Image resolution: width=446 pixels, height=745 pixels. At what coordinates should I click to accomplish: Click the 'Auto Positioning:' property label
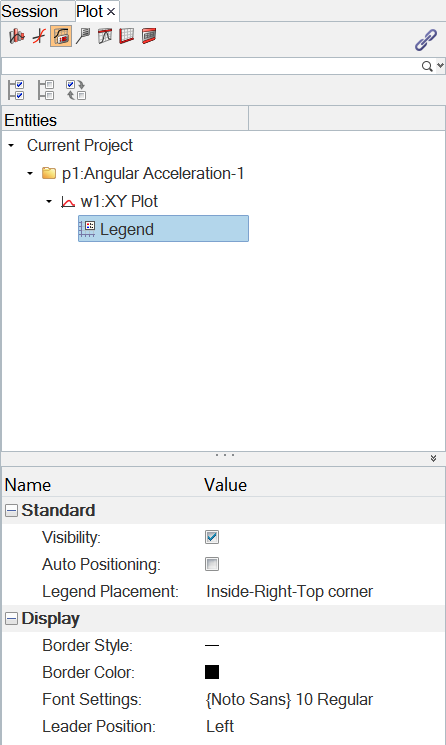coord(101,564)
